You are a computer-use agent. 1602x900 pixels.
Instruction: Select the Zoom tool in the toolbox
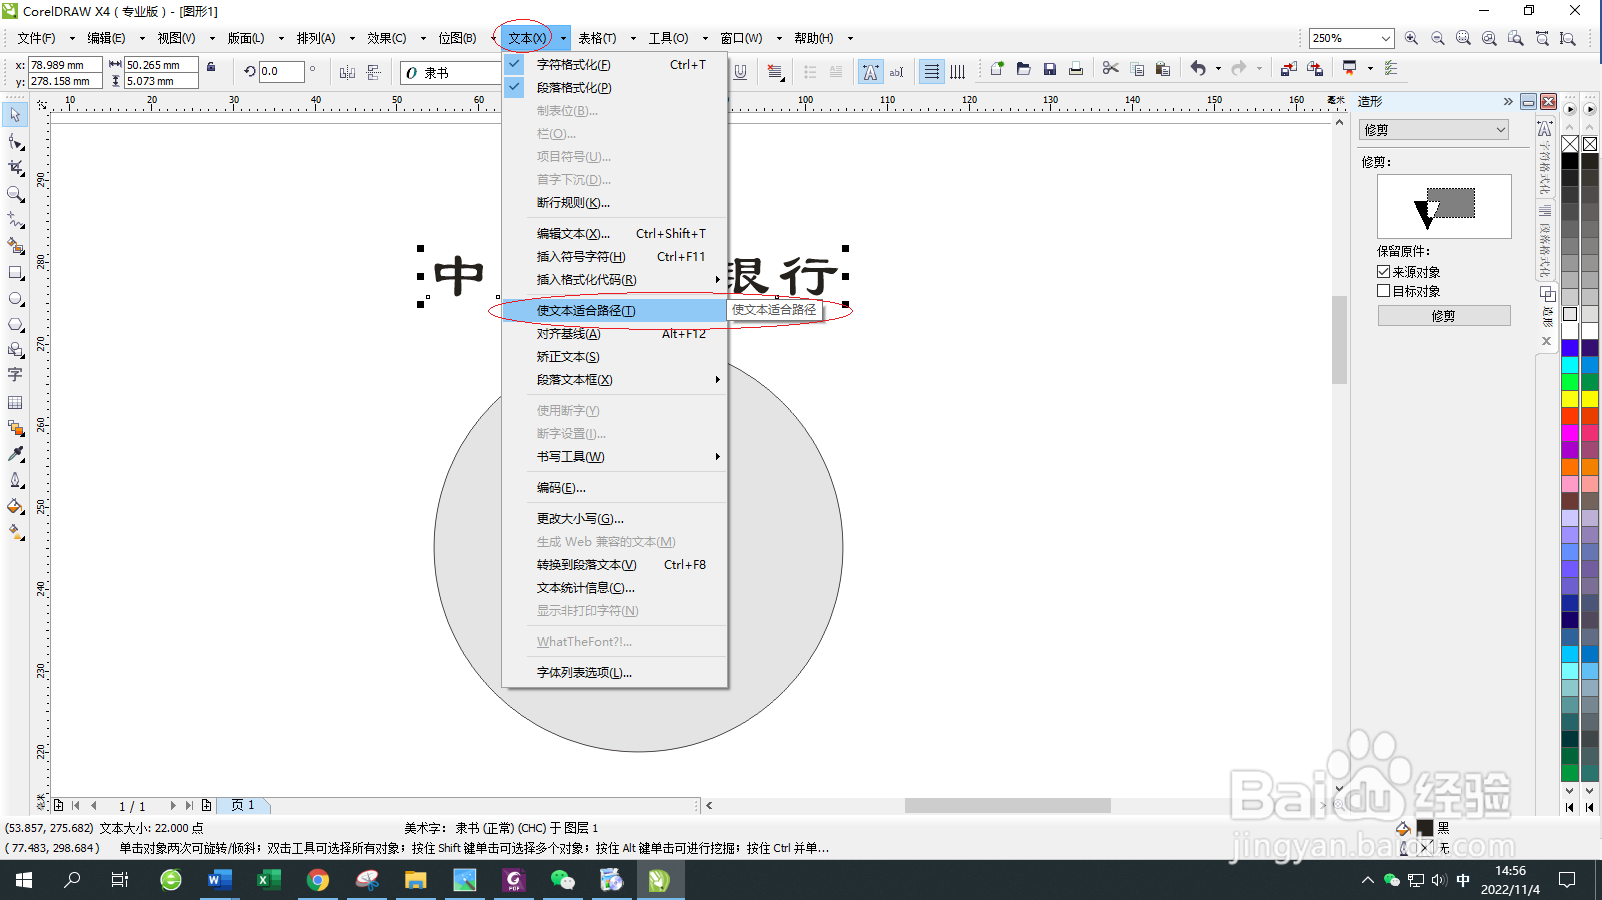[x=15, y=194]
